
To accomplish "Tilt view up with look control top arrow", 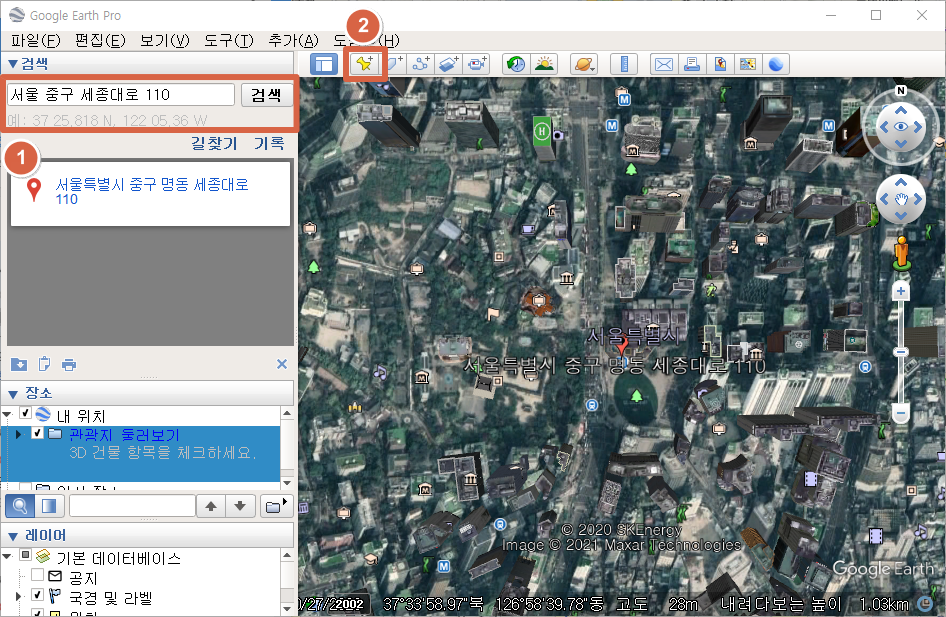I will tap(901, 110).
